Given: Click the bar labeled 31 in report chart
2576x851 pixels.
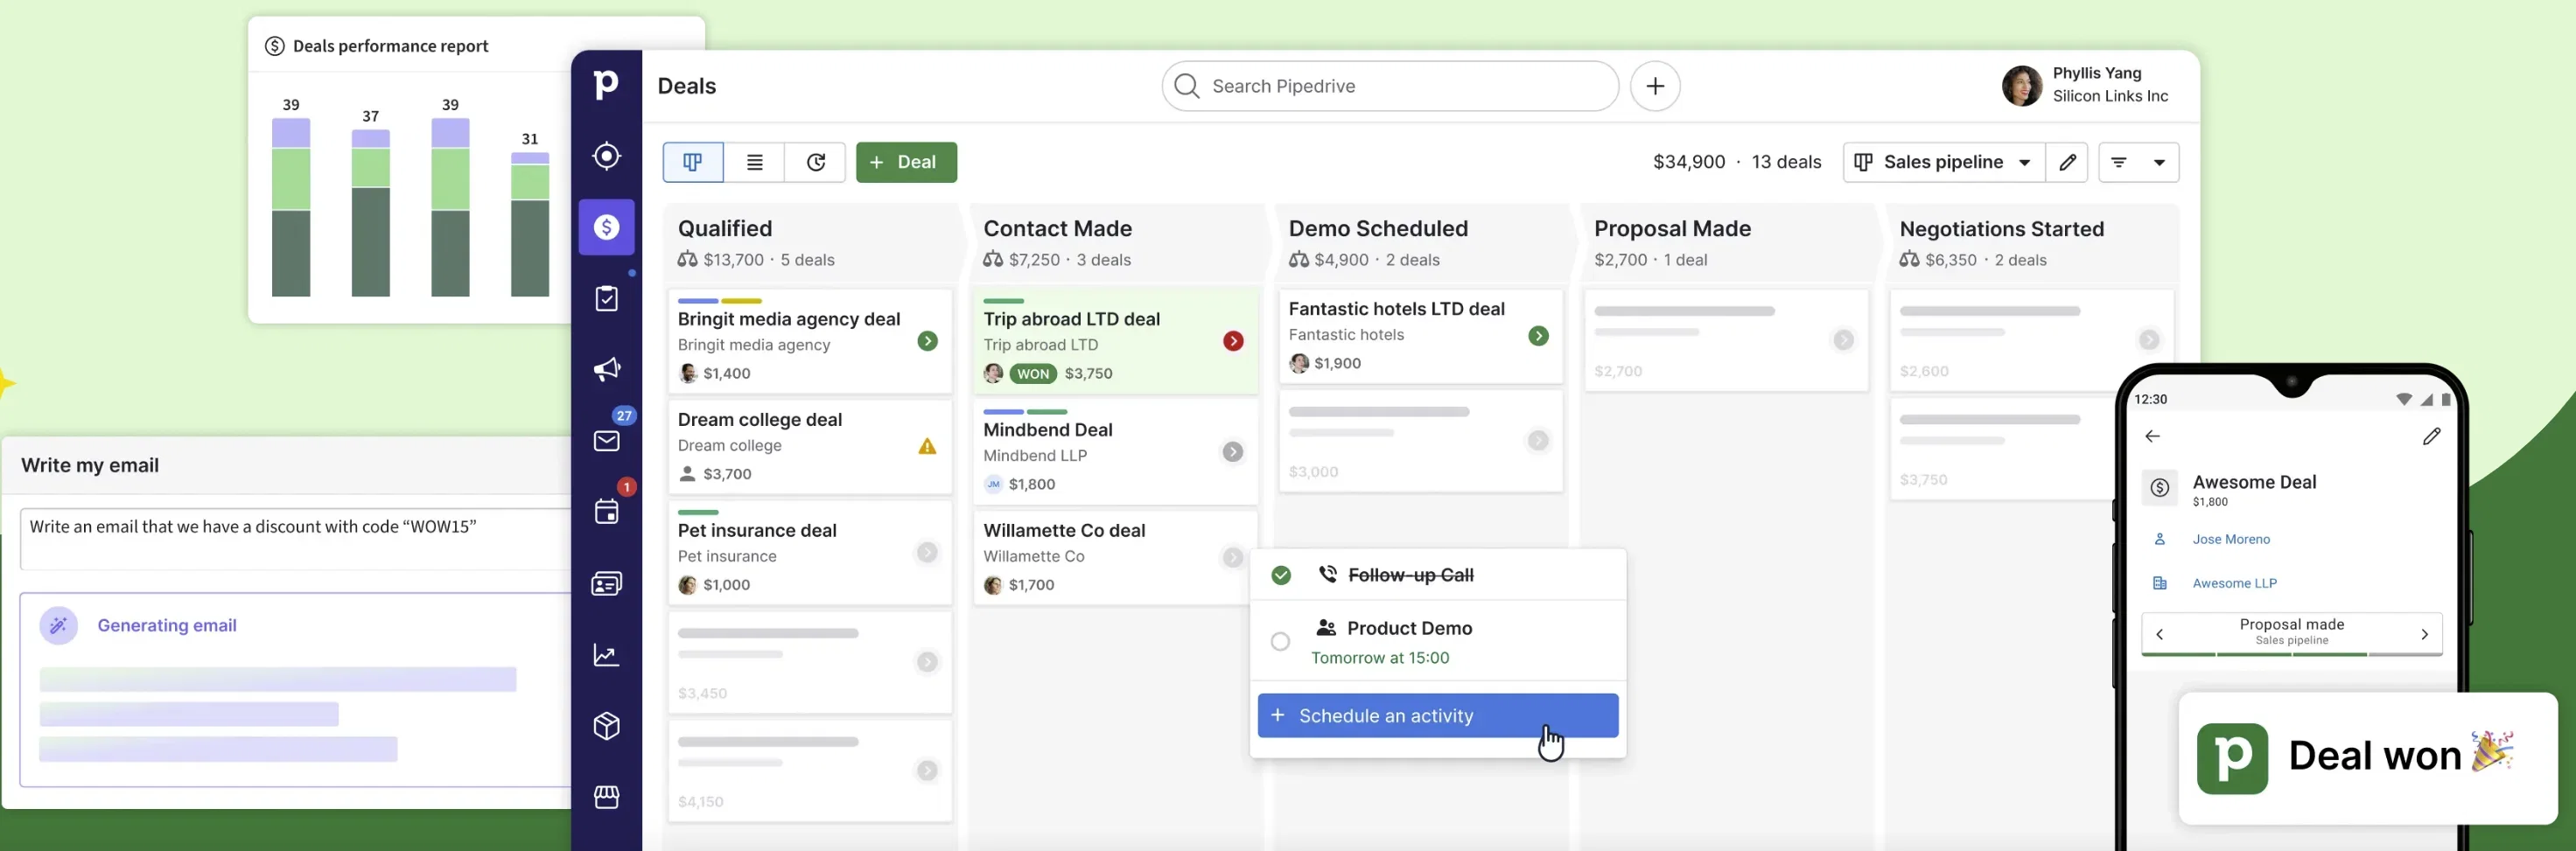Looking at the screenshot, I should coord(530,224).
